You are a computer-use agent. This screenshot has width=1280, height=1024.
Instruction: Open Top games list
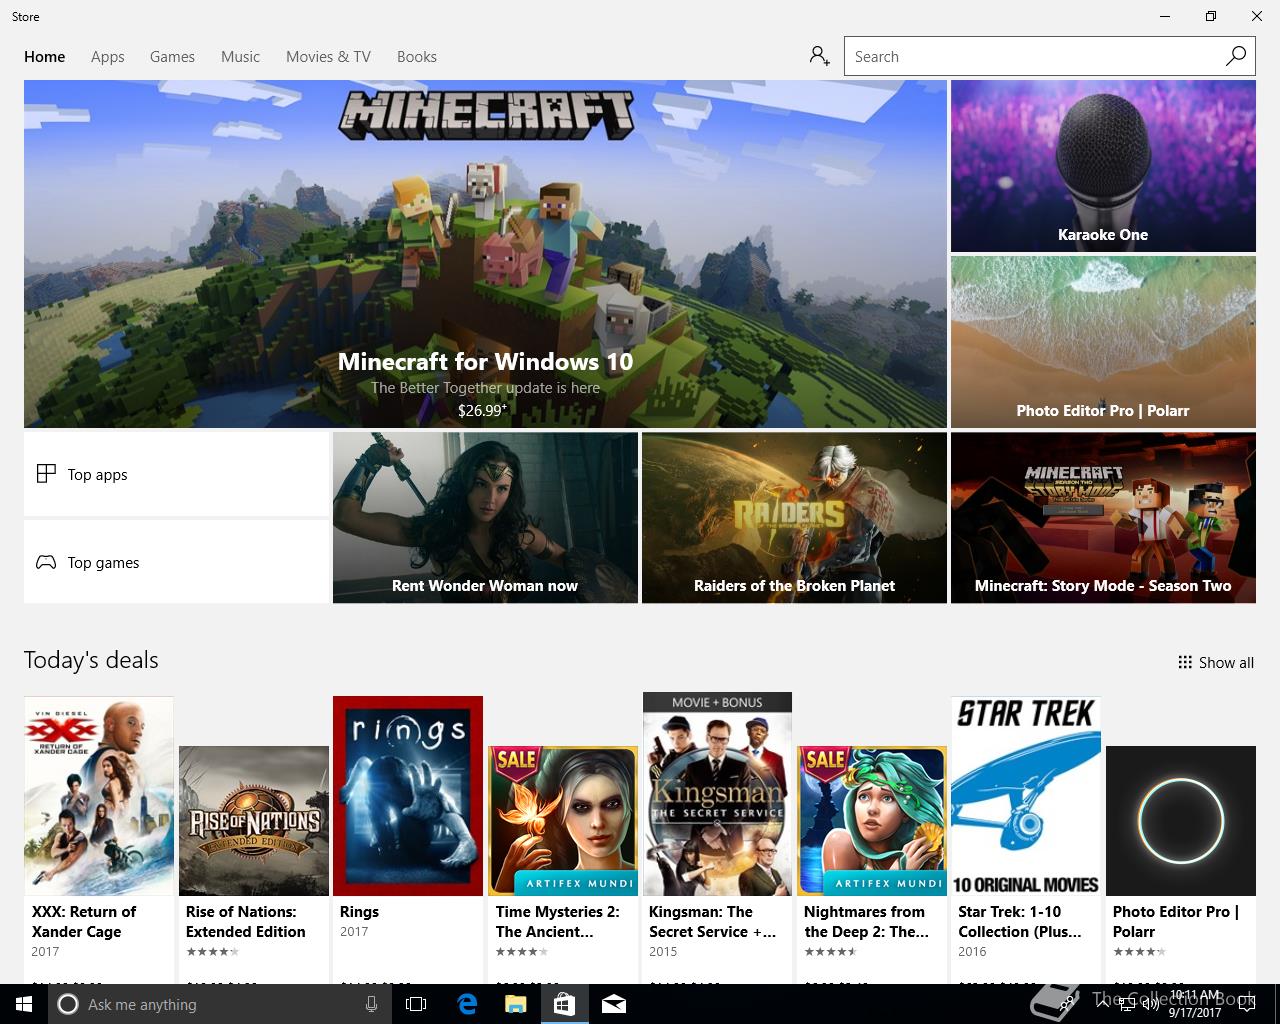coord(176,562)
